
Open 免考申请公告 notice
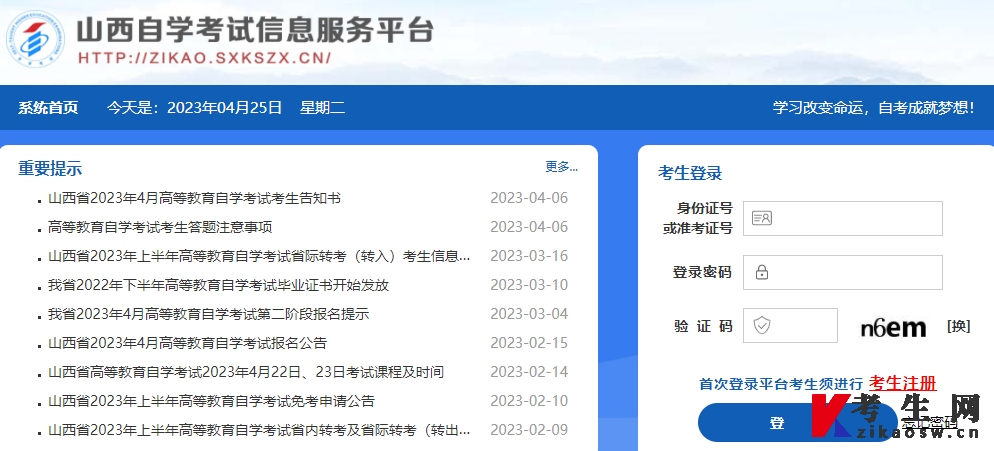[211, 401]
